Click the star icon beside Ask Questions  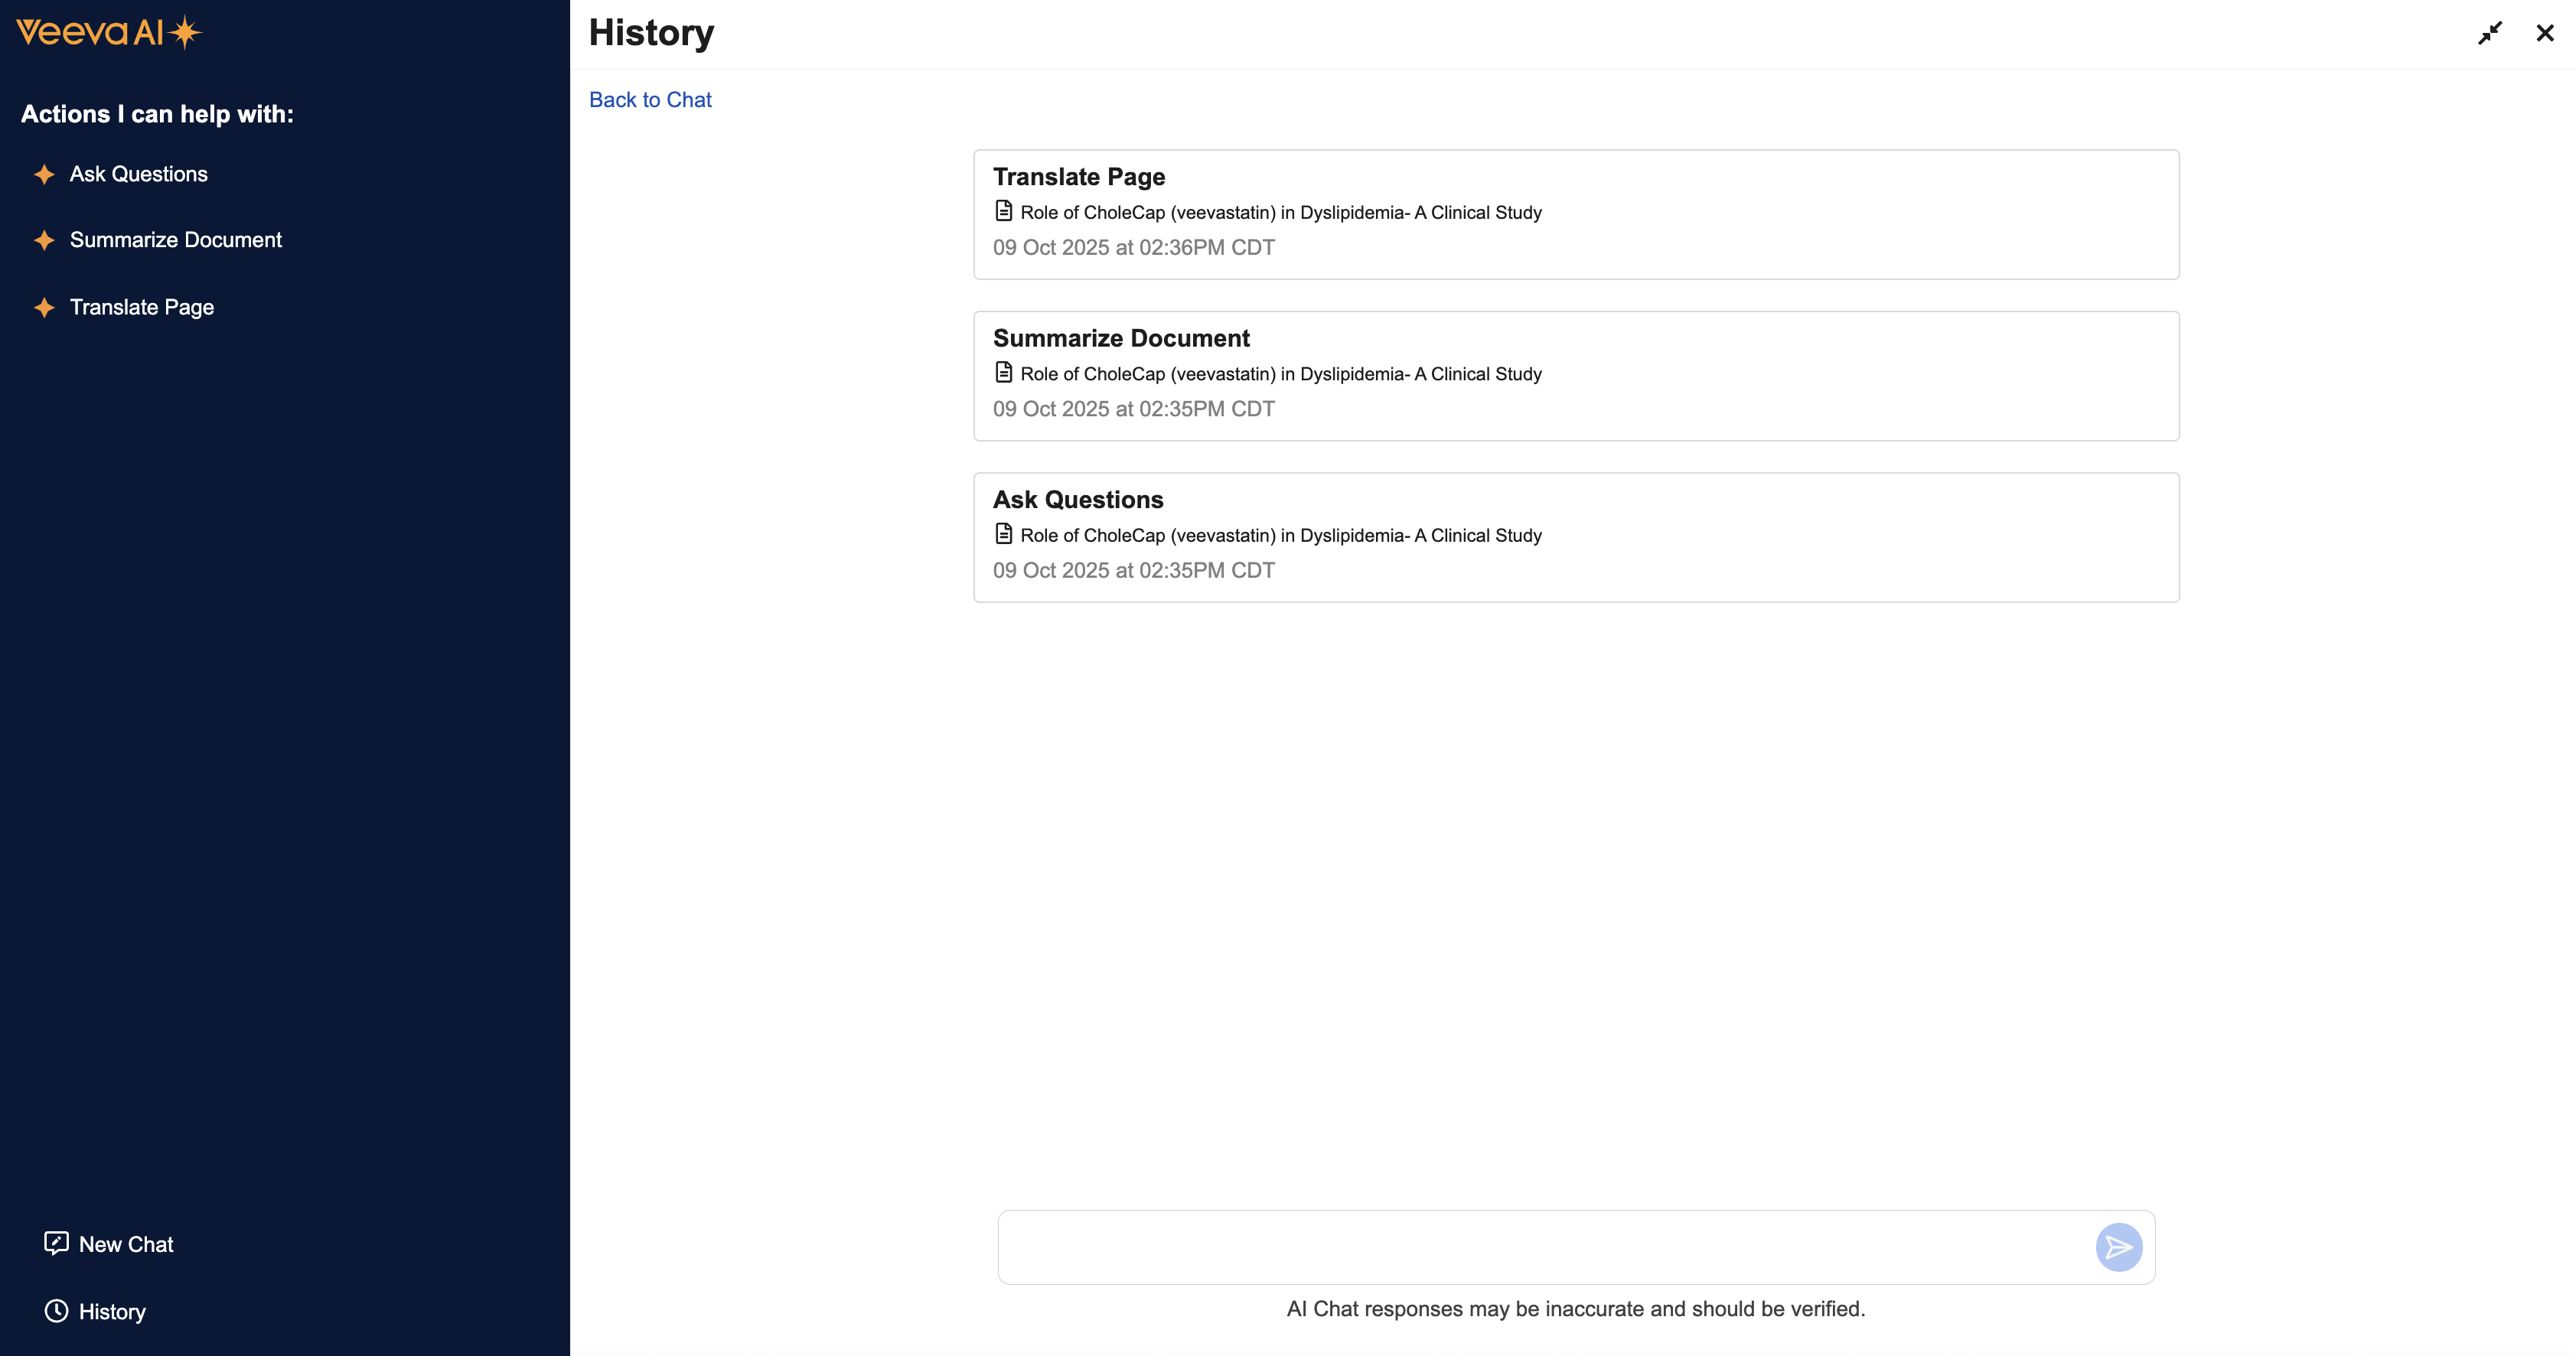click(x=44, y=175)
